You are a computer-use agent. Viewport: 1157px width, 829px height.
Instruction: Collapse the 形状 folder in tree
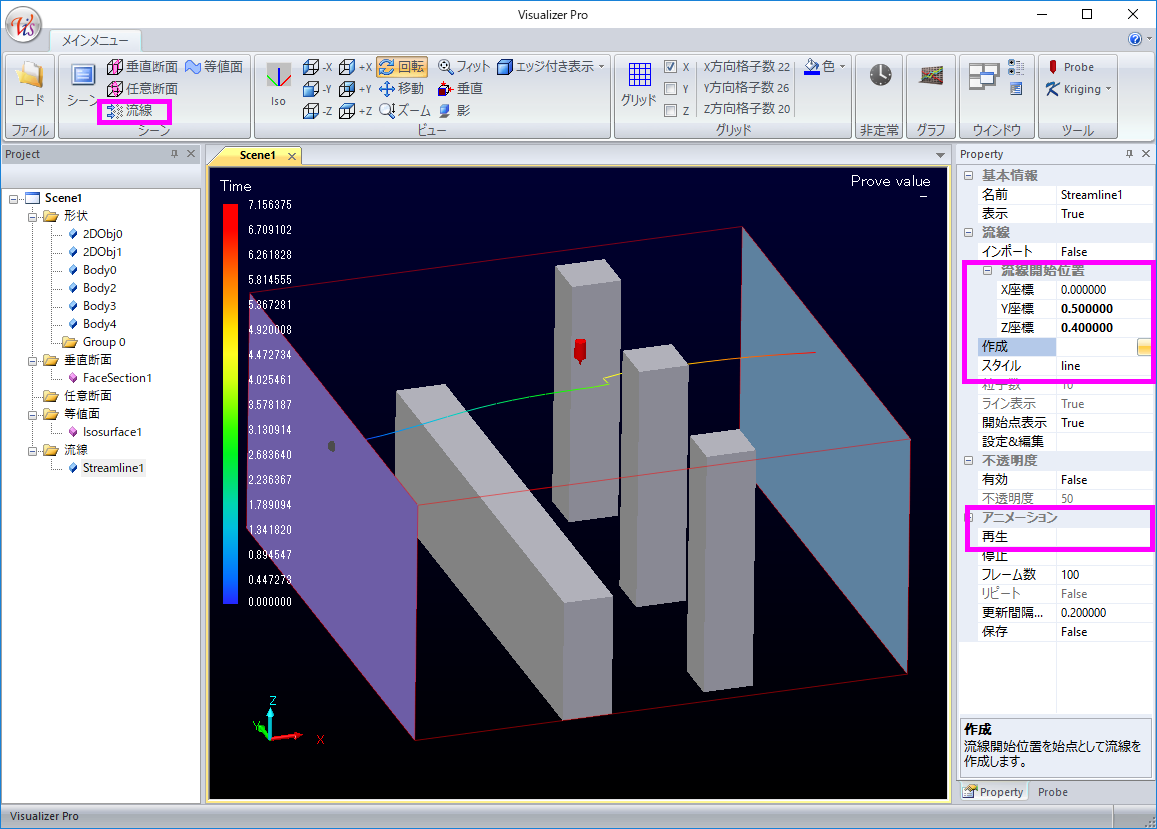click(33, 216)
